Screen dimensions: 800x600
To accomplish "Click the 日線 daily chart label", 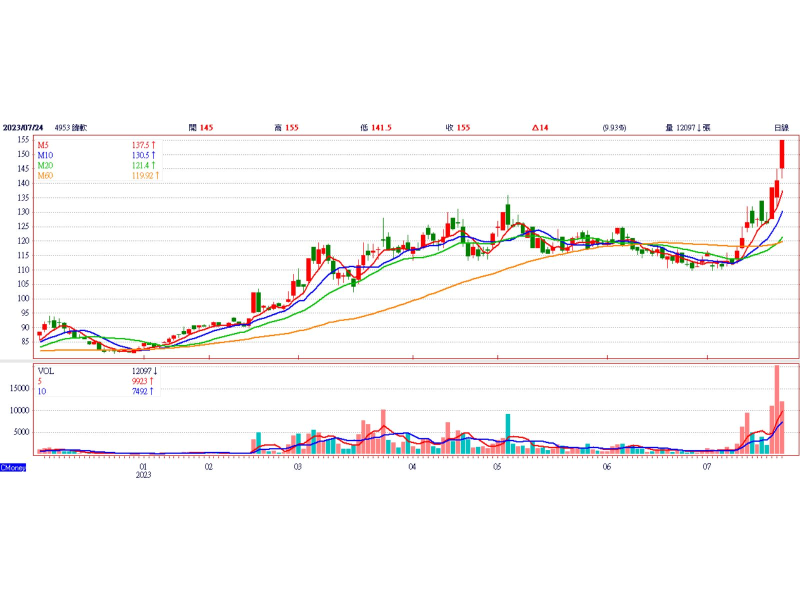I will (781, 128).
